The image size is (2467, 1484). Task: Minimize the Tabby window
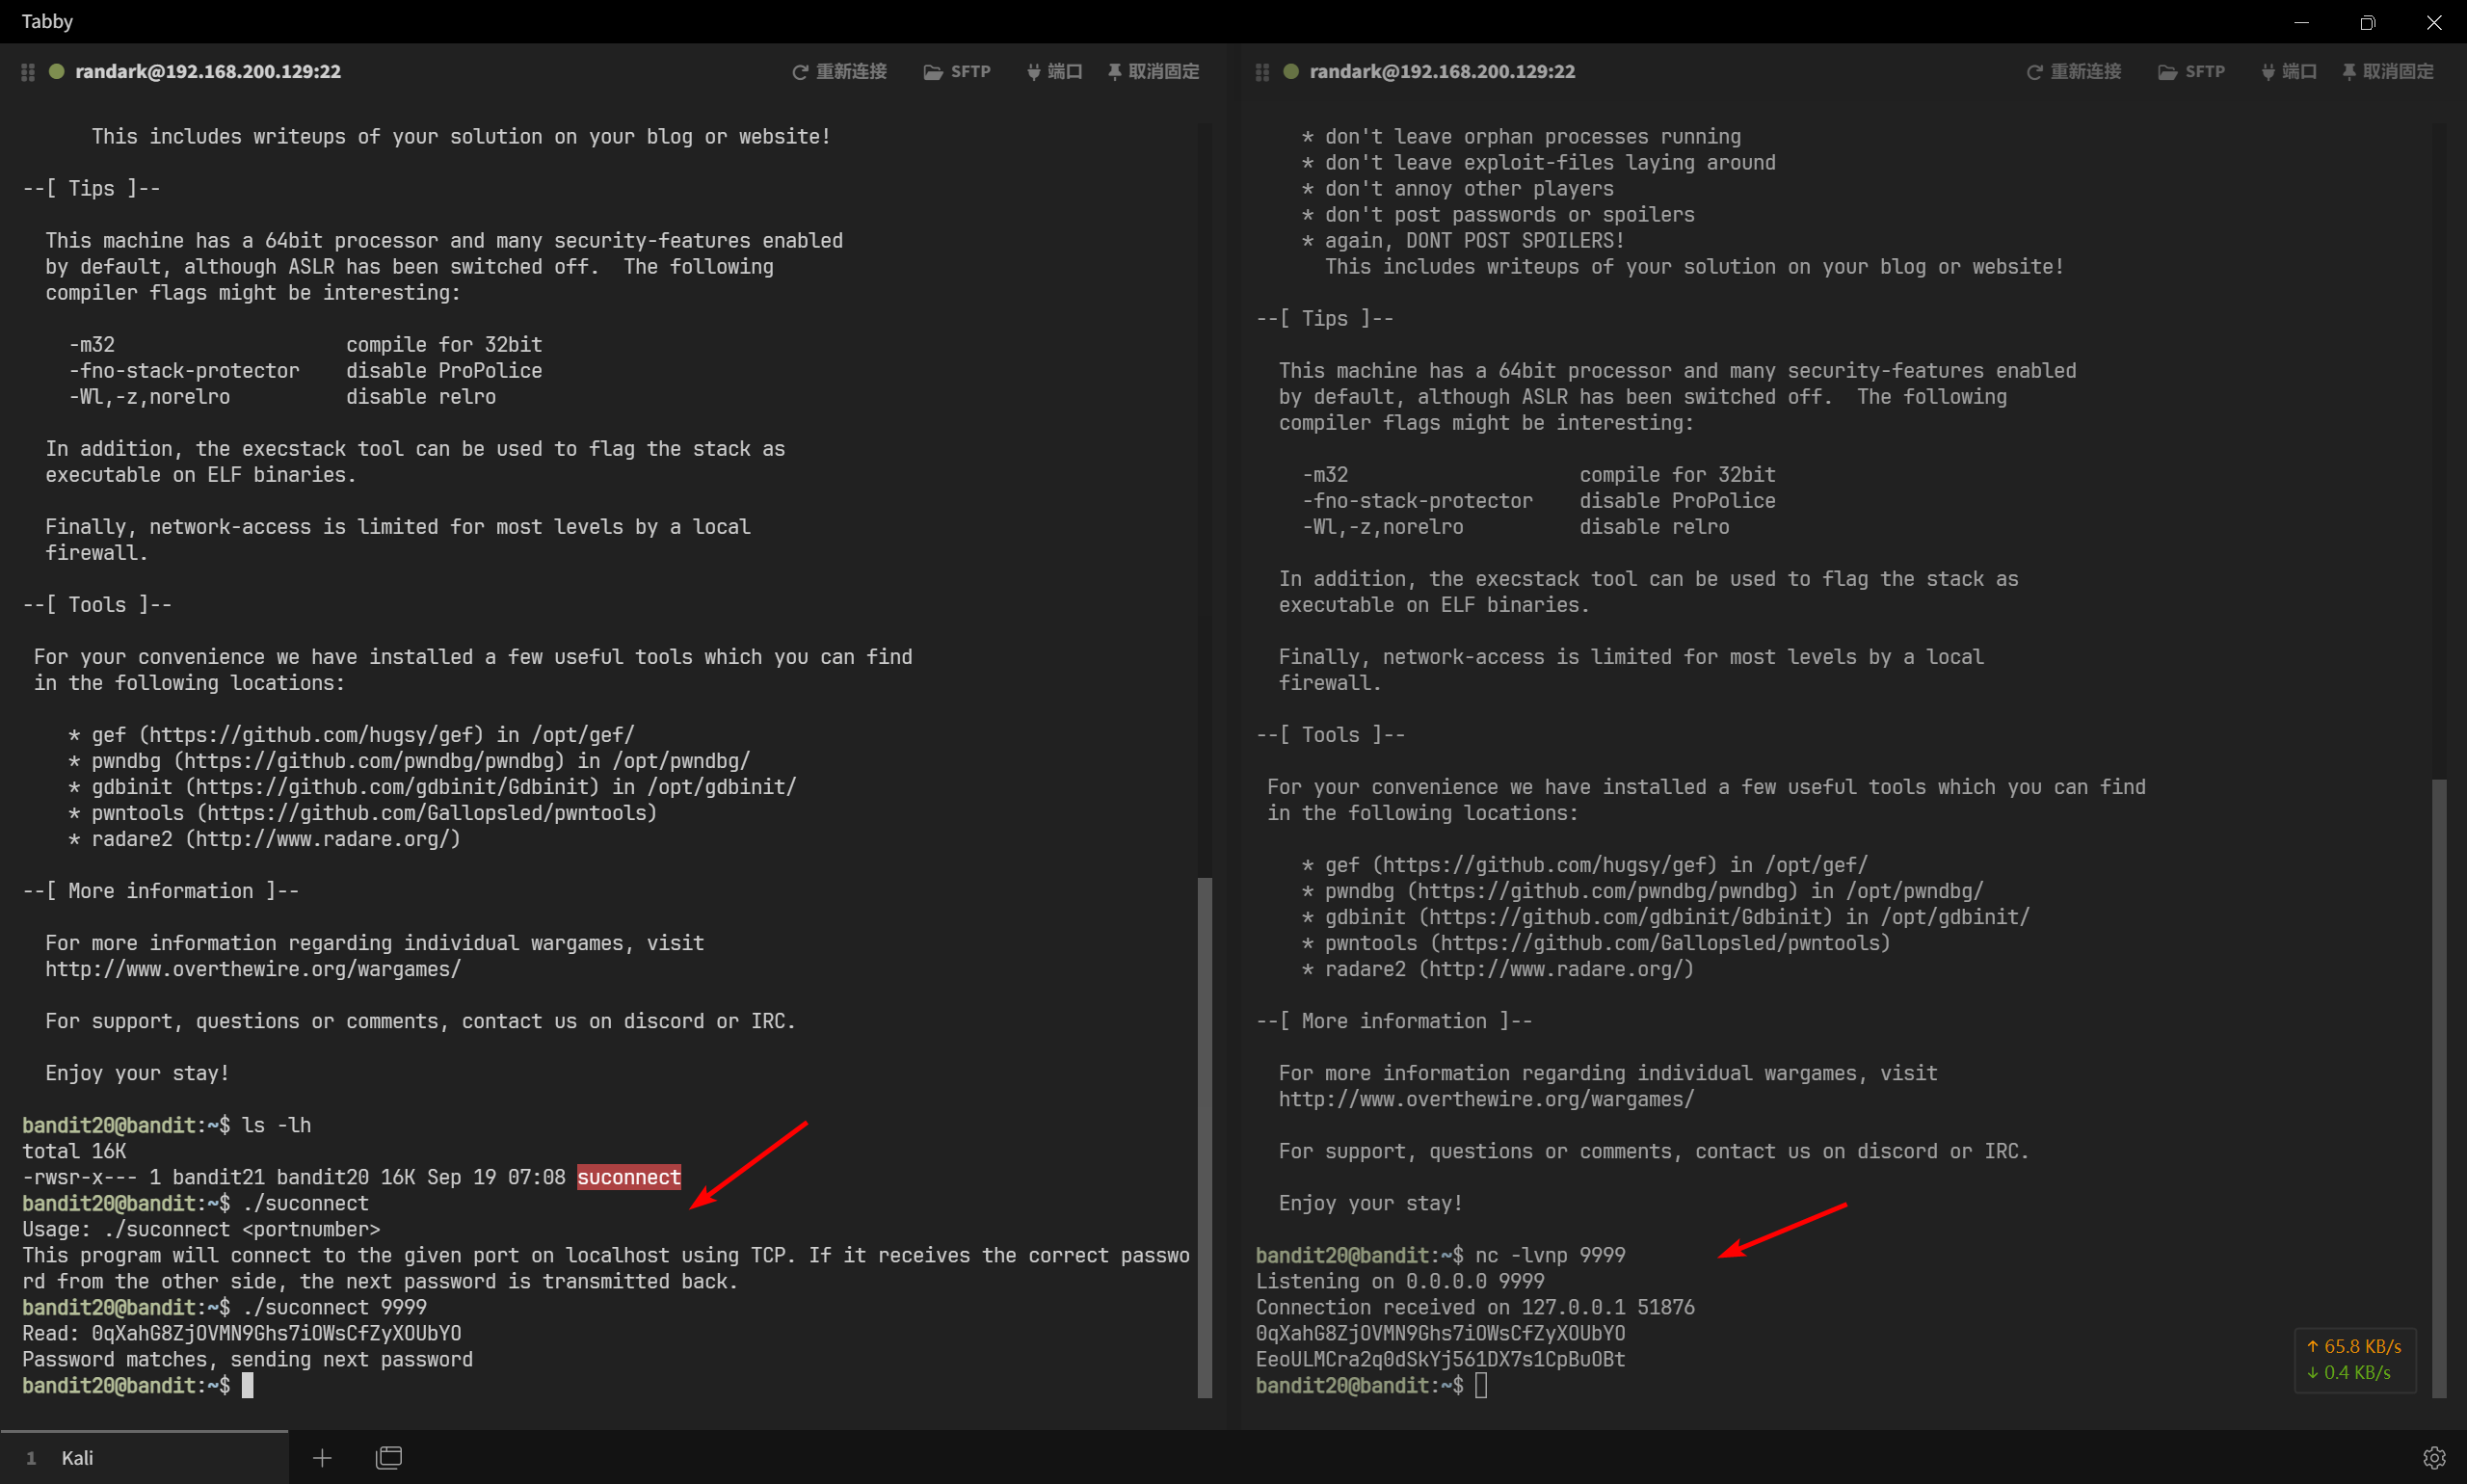pyautogui.click(x=2301, y=22)
